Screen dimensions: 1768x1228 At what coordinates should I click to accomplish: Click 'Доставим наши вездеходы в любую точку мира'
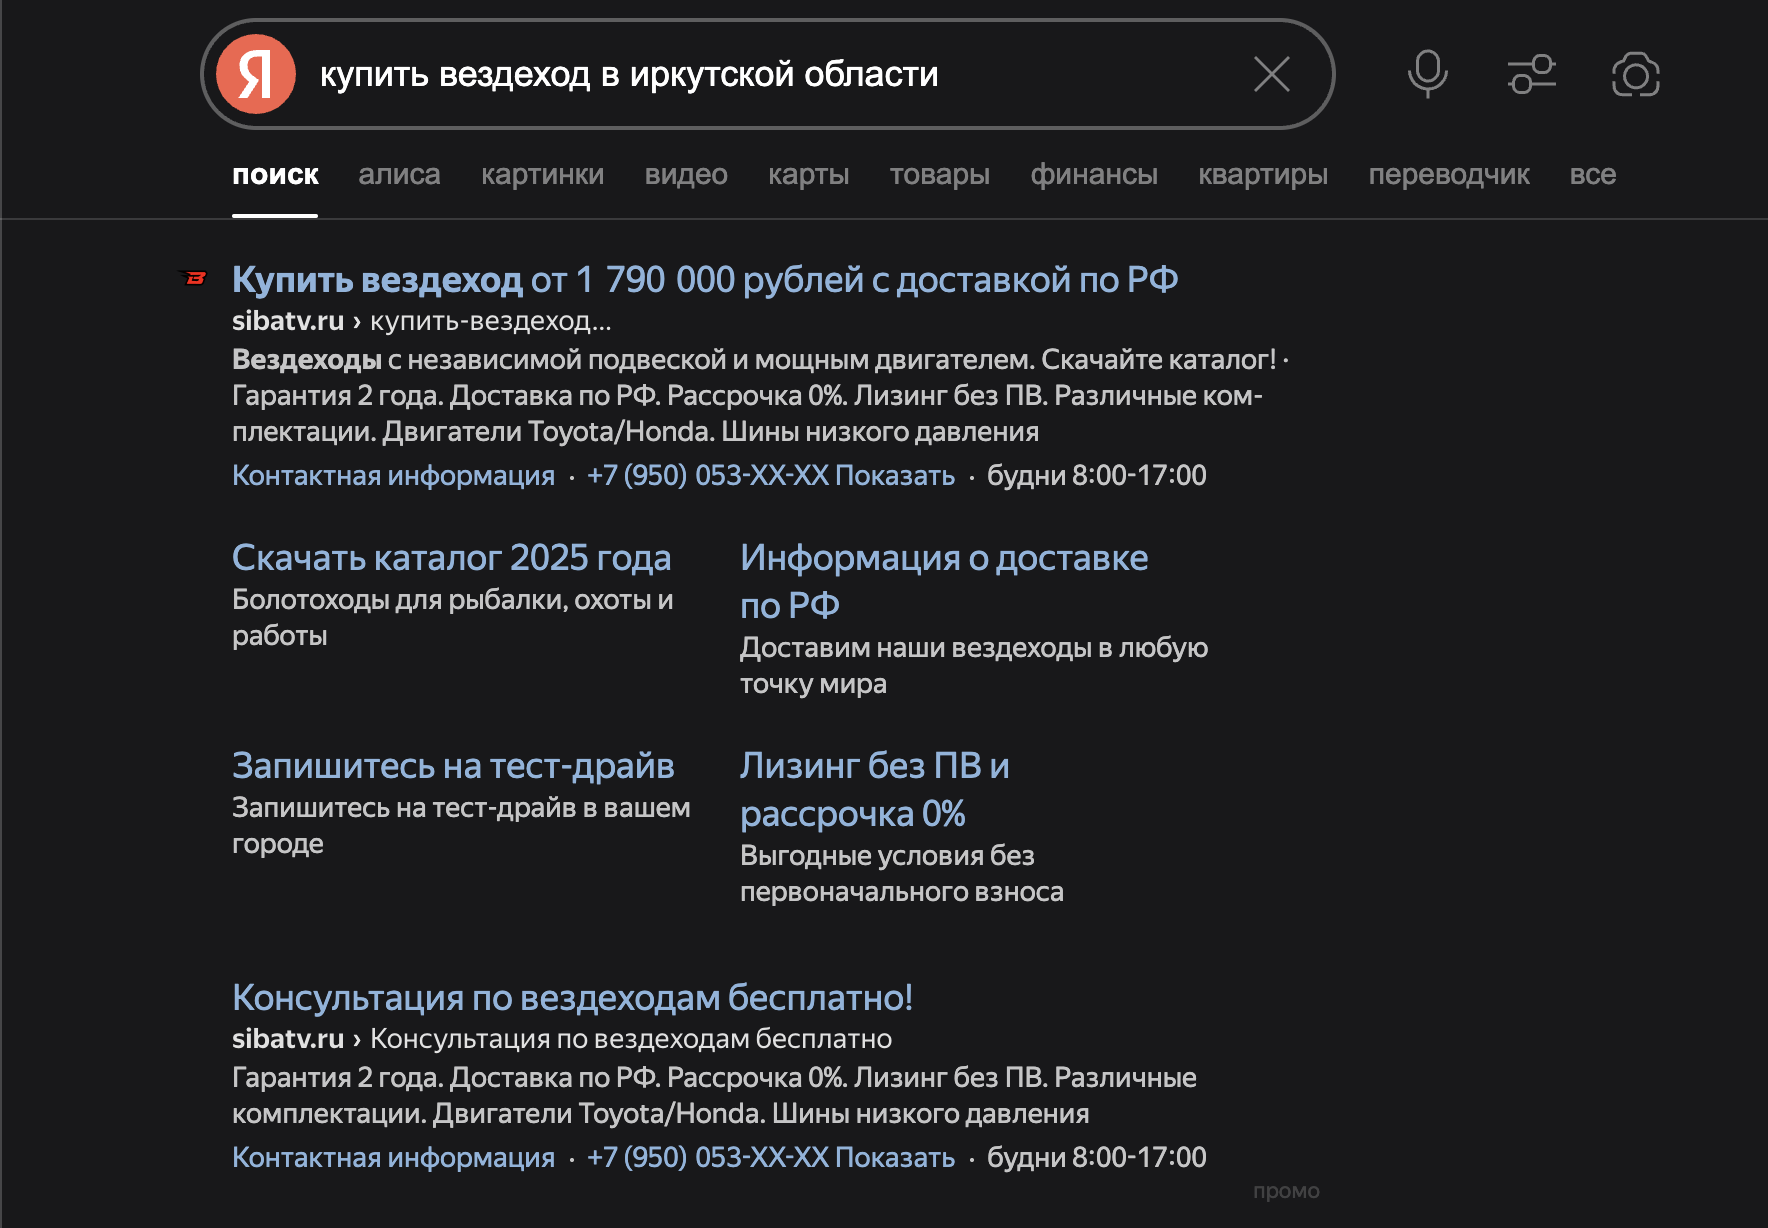coord(974,665)
